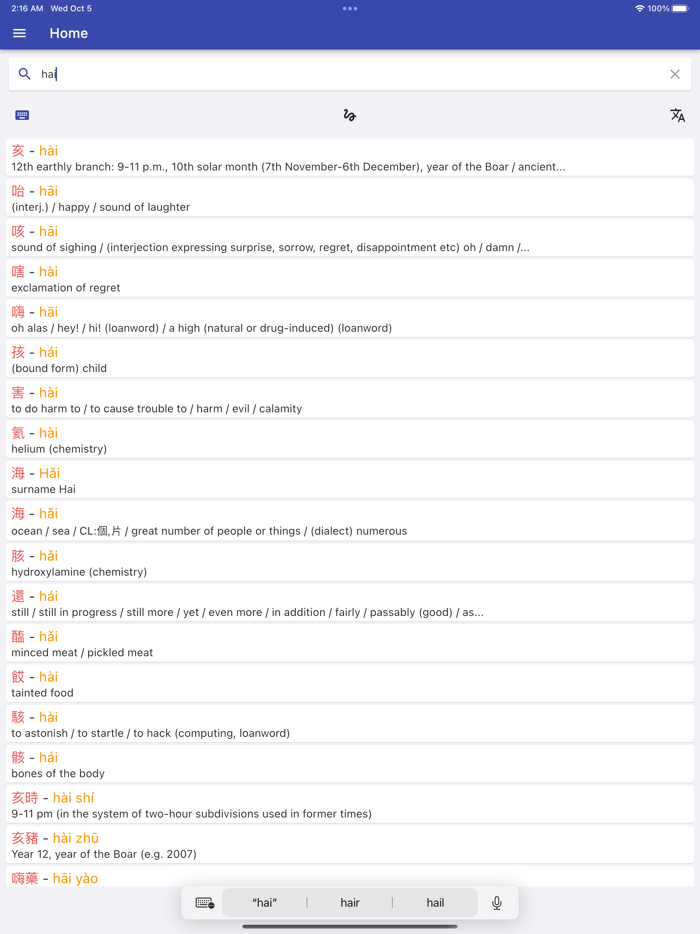Tap the three-dot multitasking control
The image size is (700, 934).
[350, 8]
